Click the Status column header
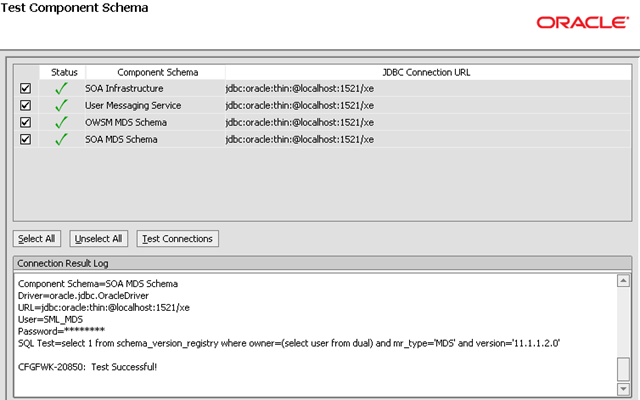This screenshot has height=400, width=640. coord(63,72)
